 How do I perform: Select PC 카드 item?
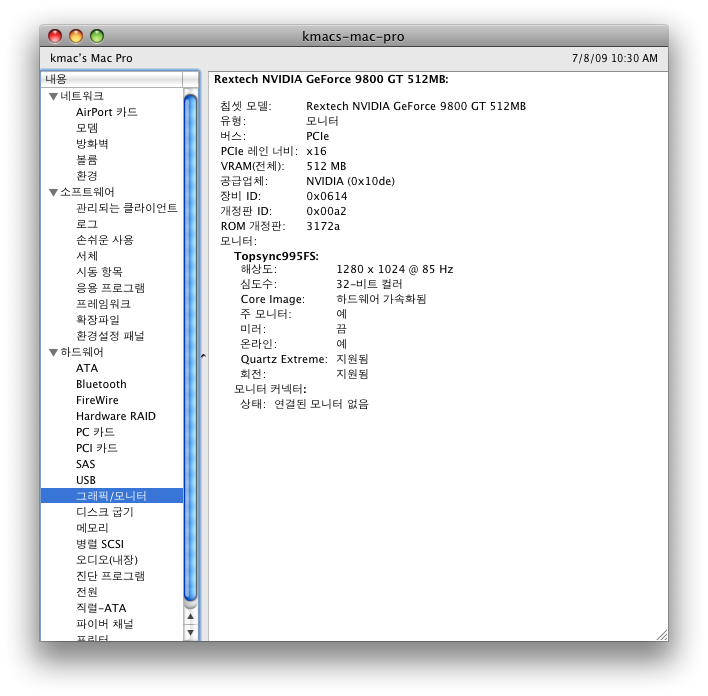coord(95,432)
